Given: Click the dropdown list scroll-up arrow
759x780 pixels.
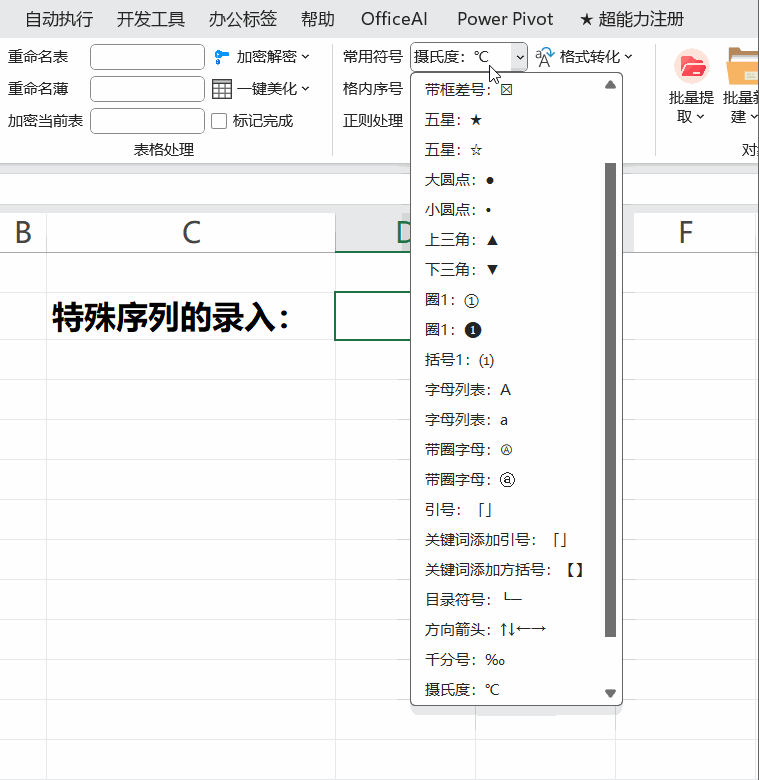Looking at the screenshot, I should coord(610,85).
